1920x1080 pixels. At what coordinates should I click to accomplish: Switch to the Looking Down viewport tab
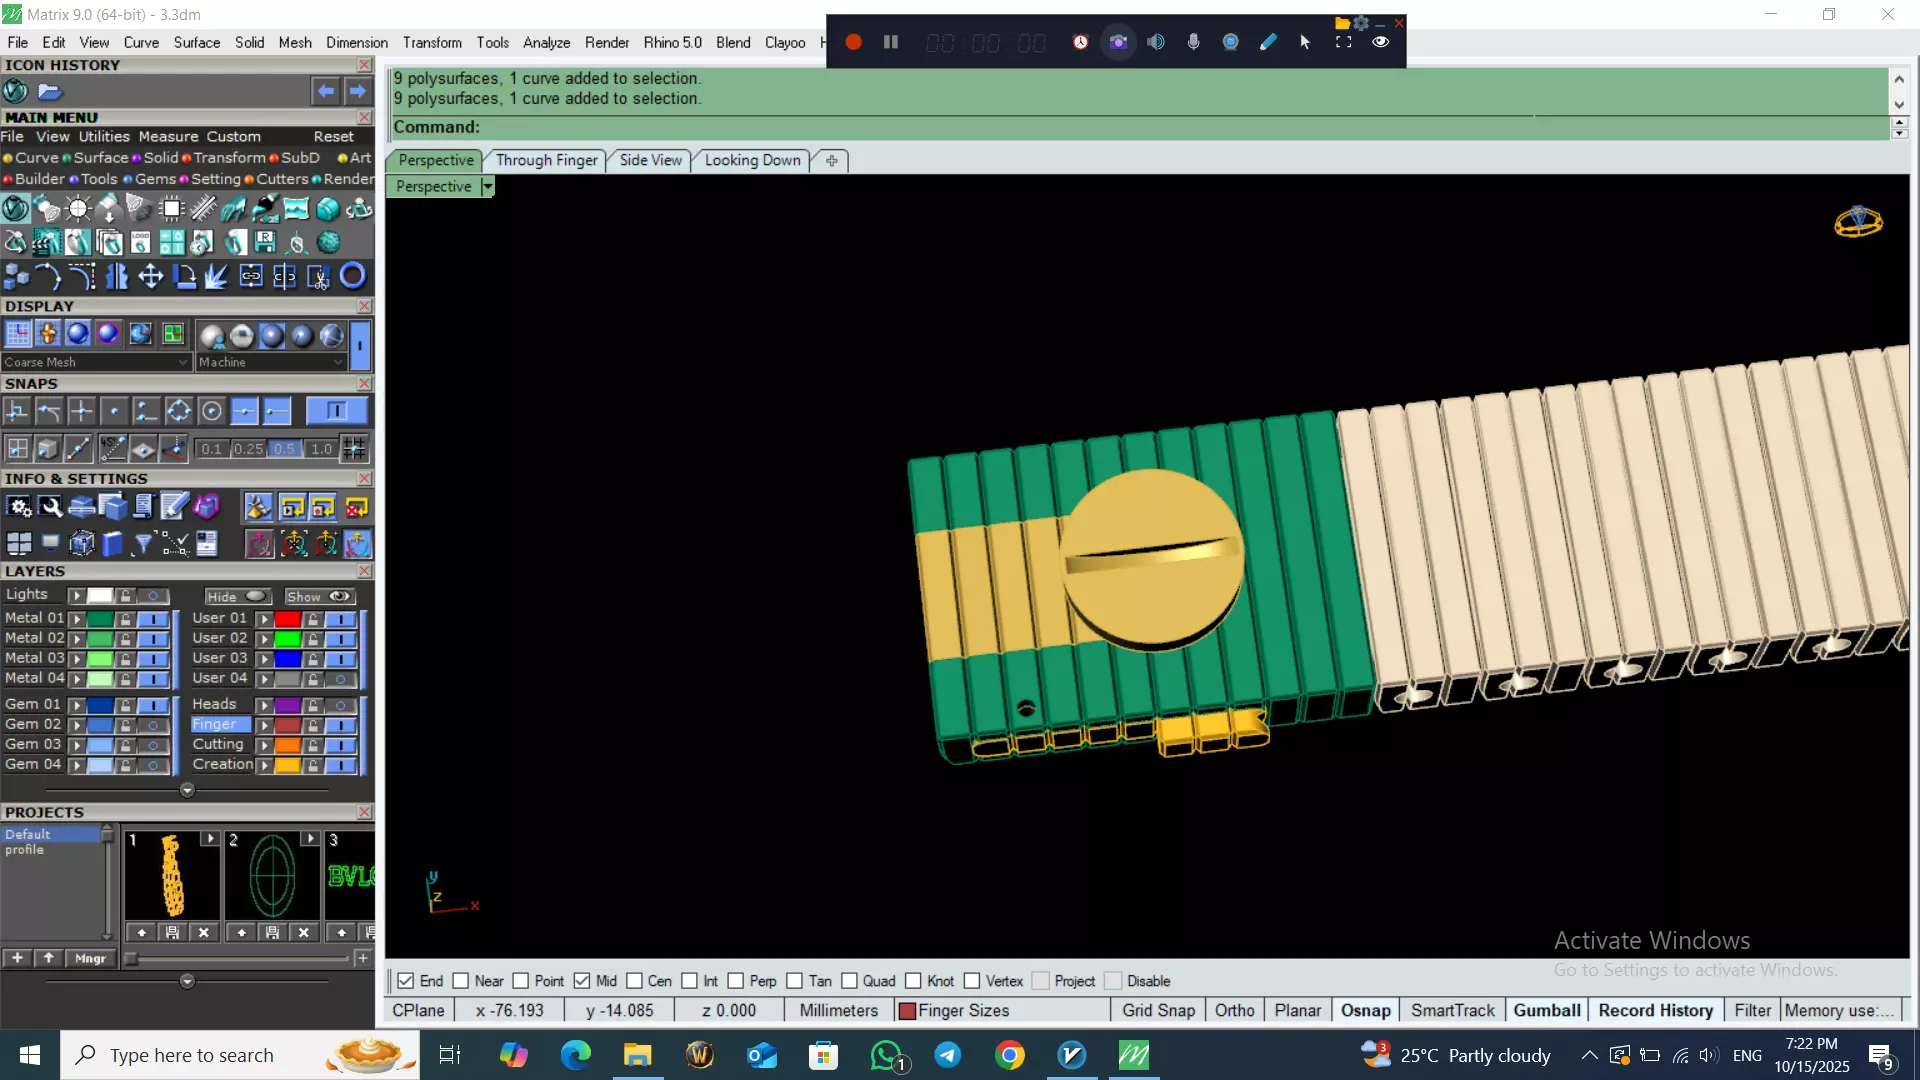coord(752,160)
